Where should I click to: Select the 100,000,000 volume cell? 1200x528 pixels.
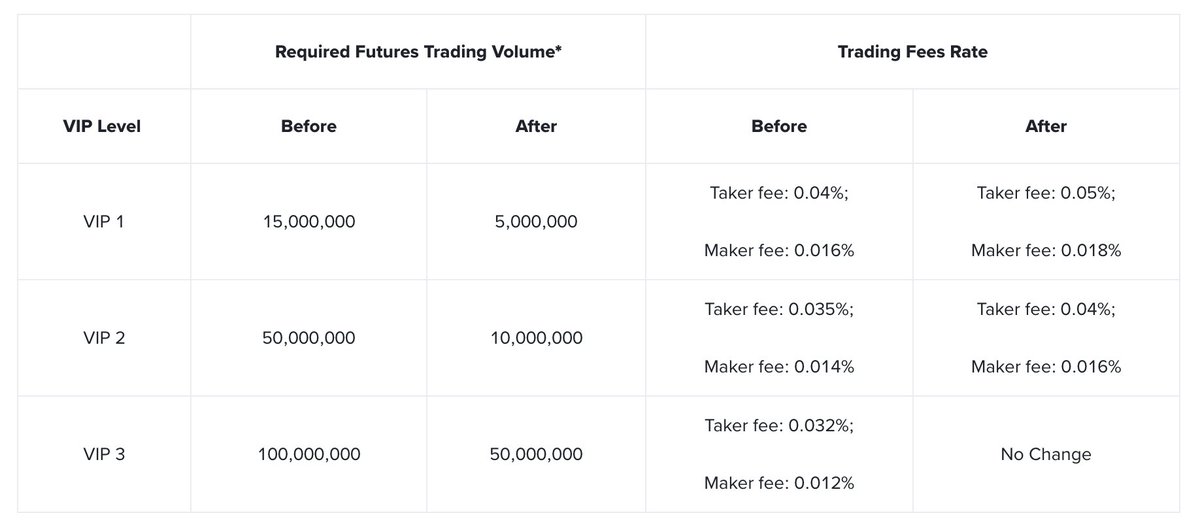point(308,454)
